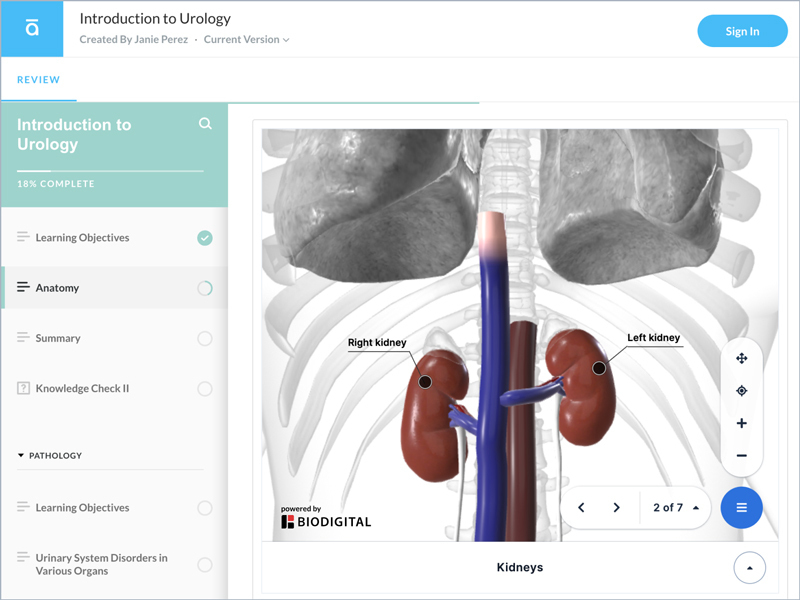Open search in the course sidebar

(205, 124)
